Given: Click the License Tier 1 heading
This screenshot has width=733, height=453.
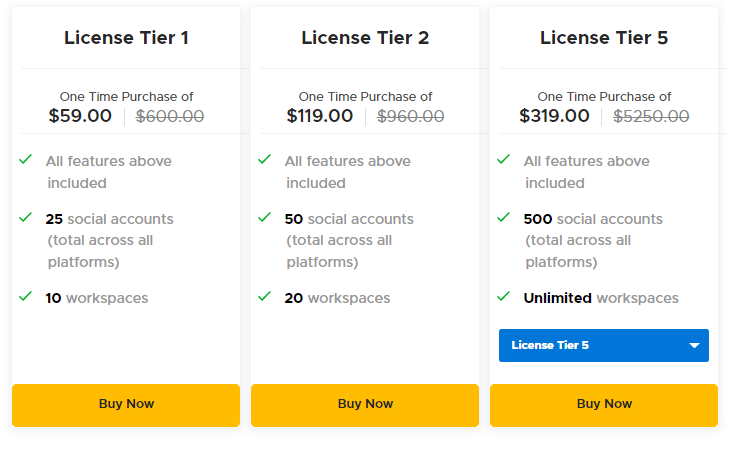Looking at the screenshot, I should coord(126,38).
